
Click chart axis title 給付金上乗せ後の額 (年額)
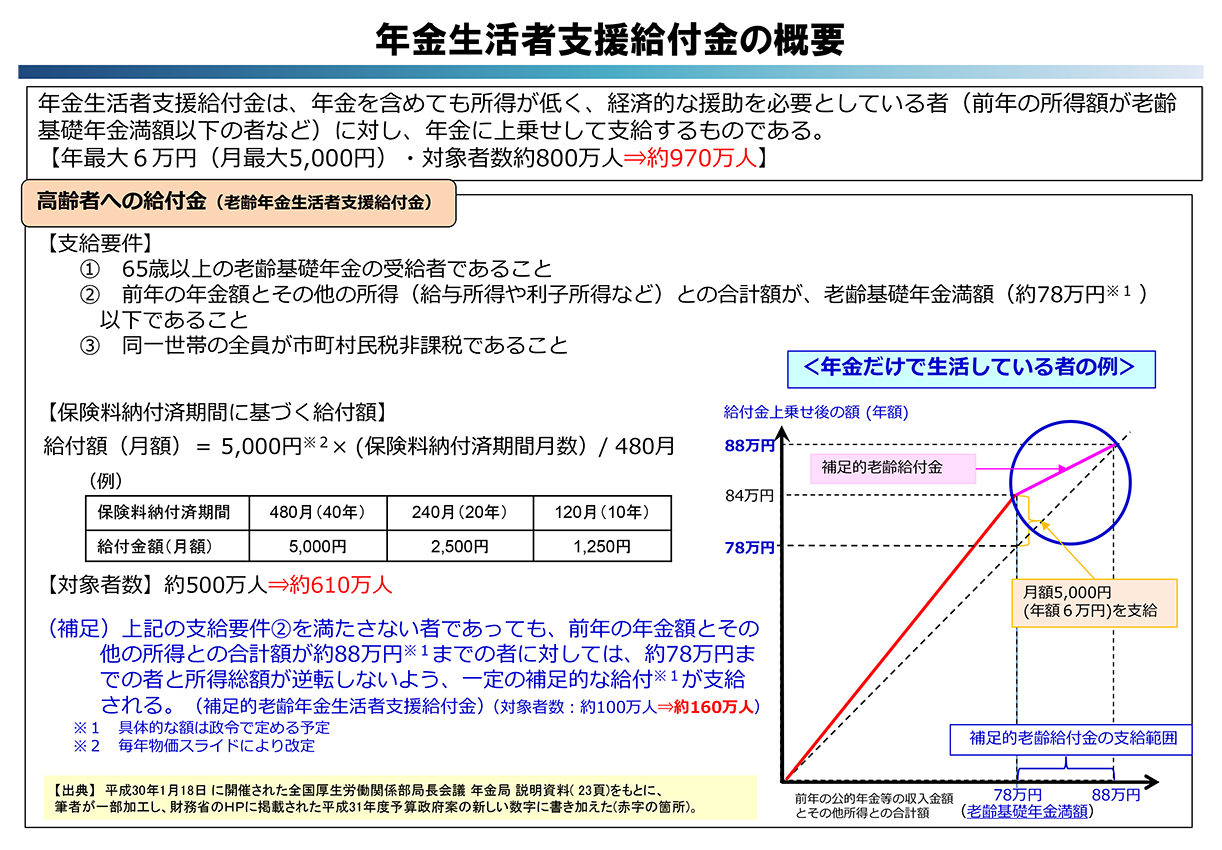(815, 411)
